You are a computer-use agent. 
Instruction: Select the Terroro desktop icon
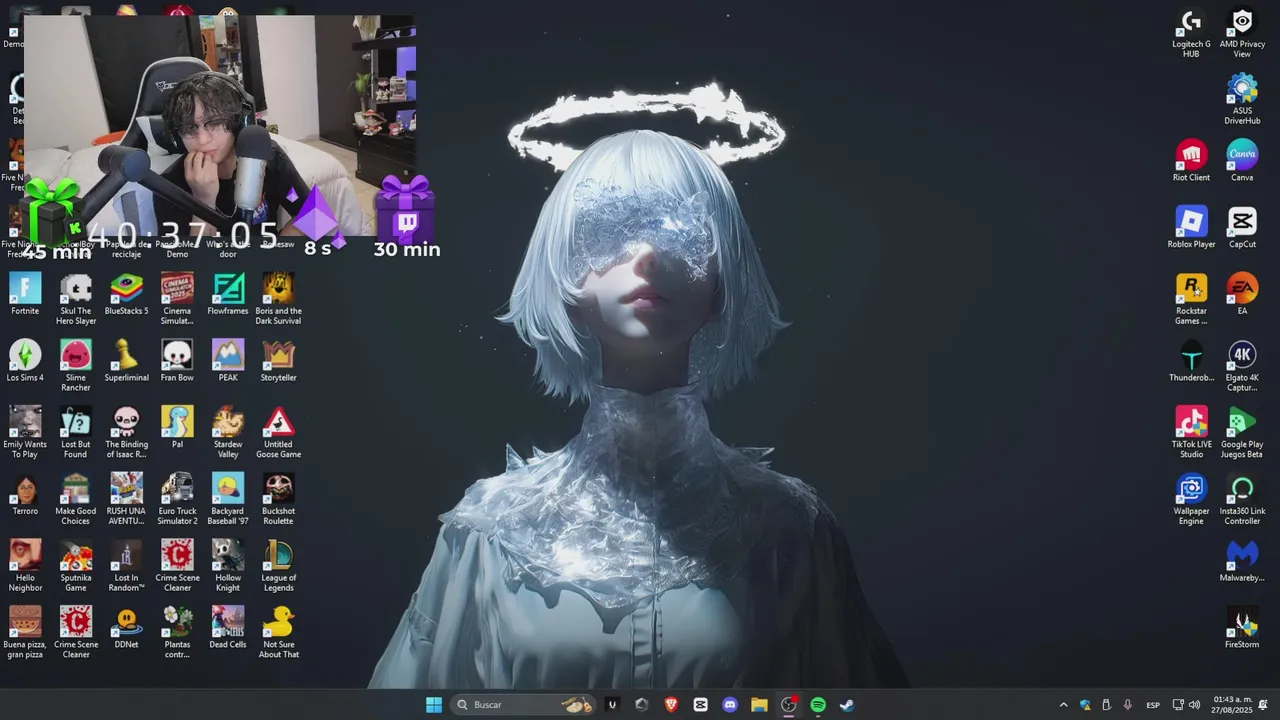point(25,494)
